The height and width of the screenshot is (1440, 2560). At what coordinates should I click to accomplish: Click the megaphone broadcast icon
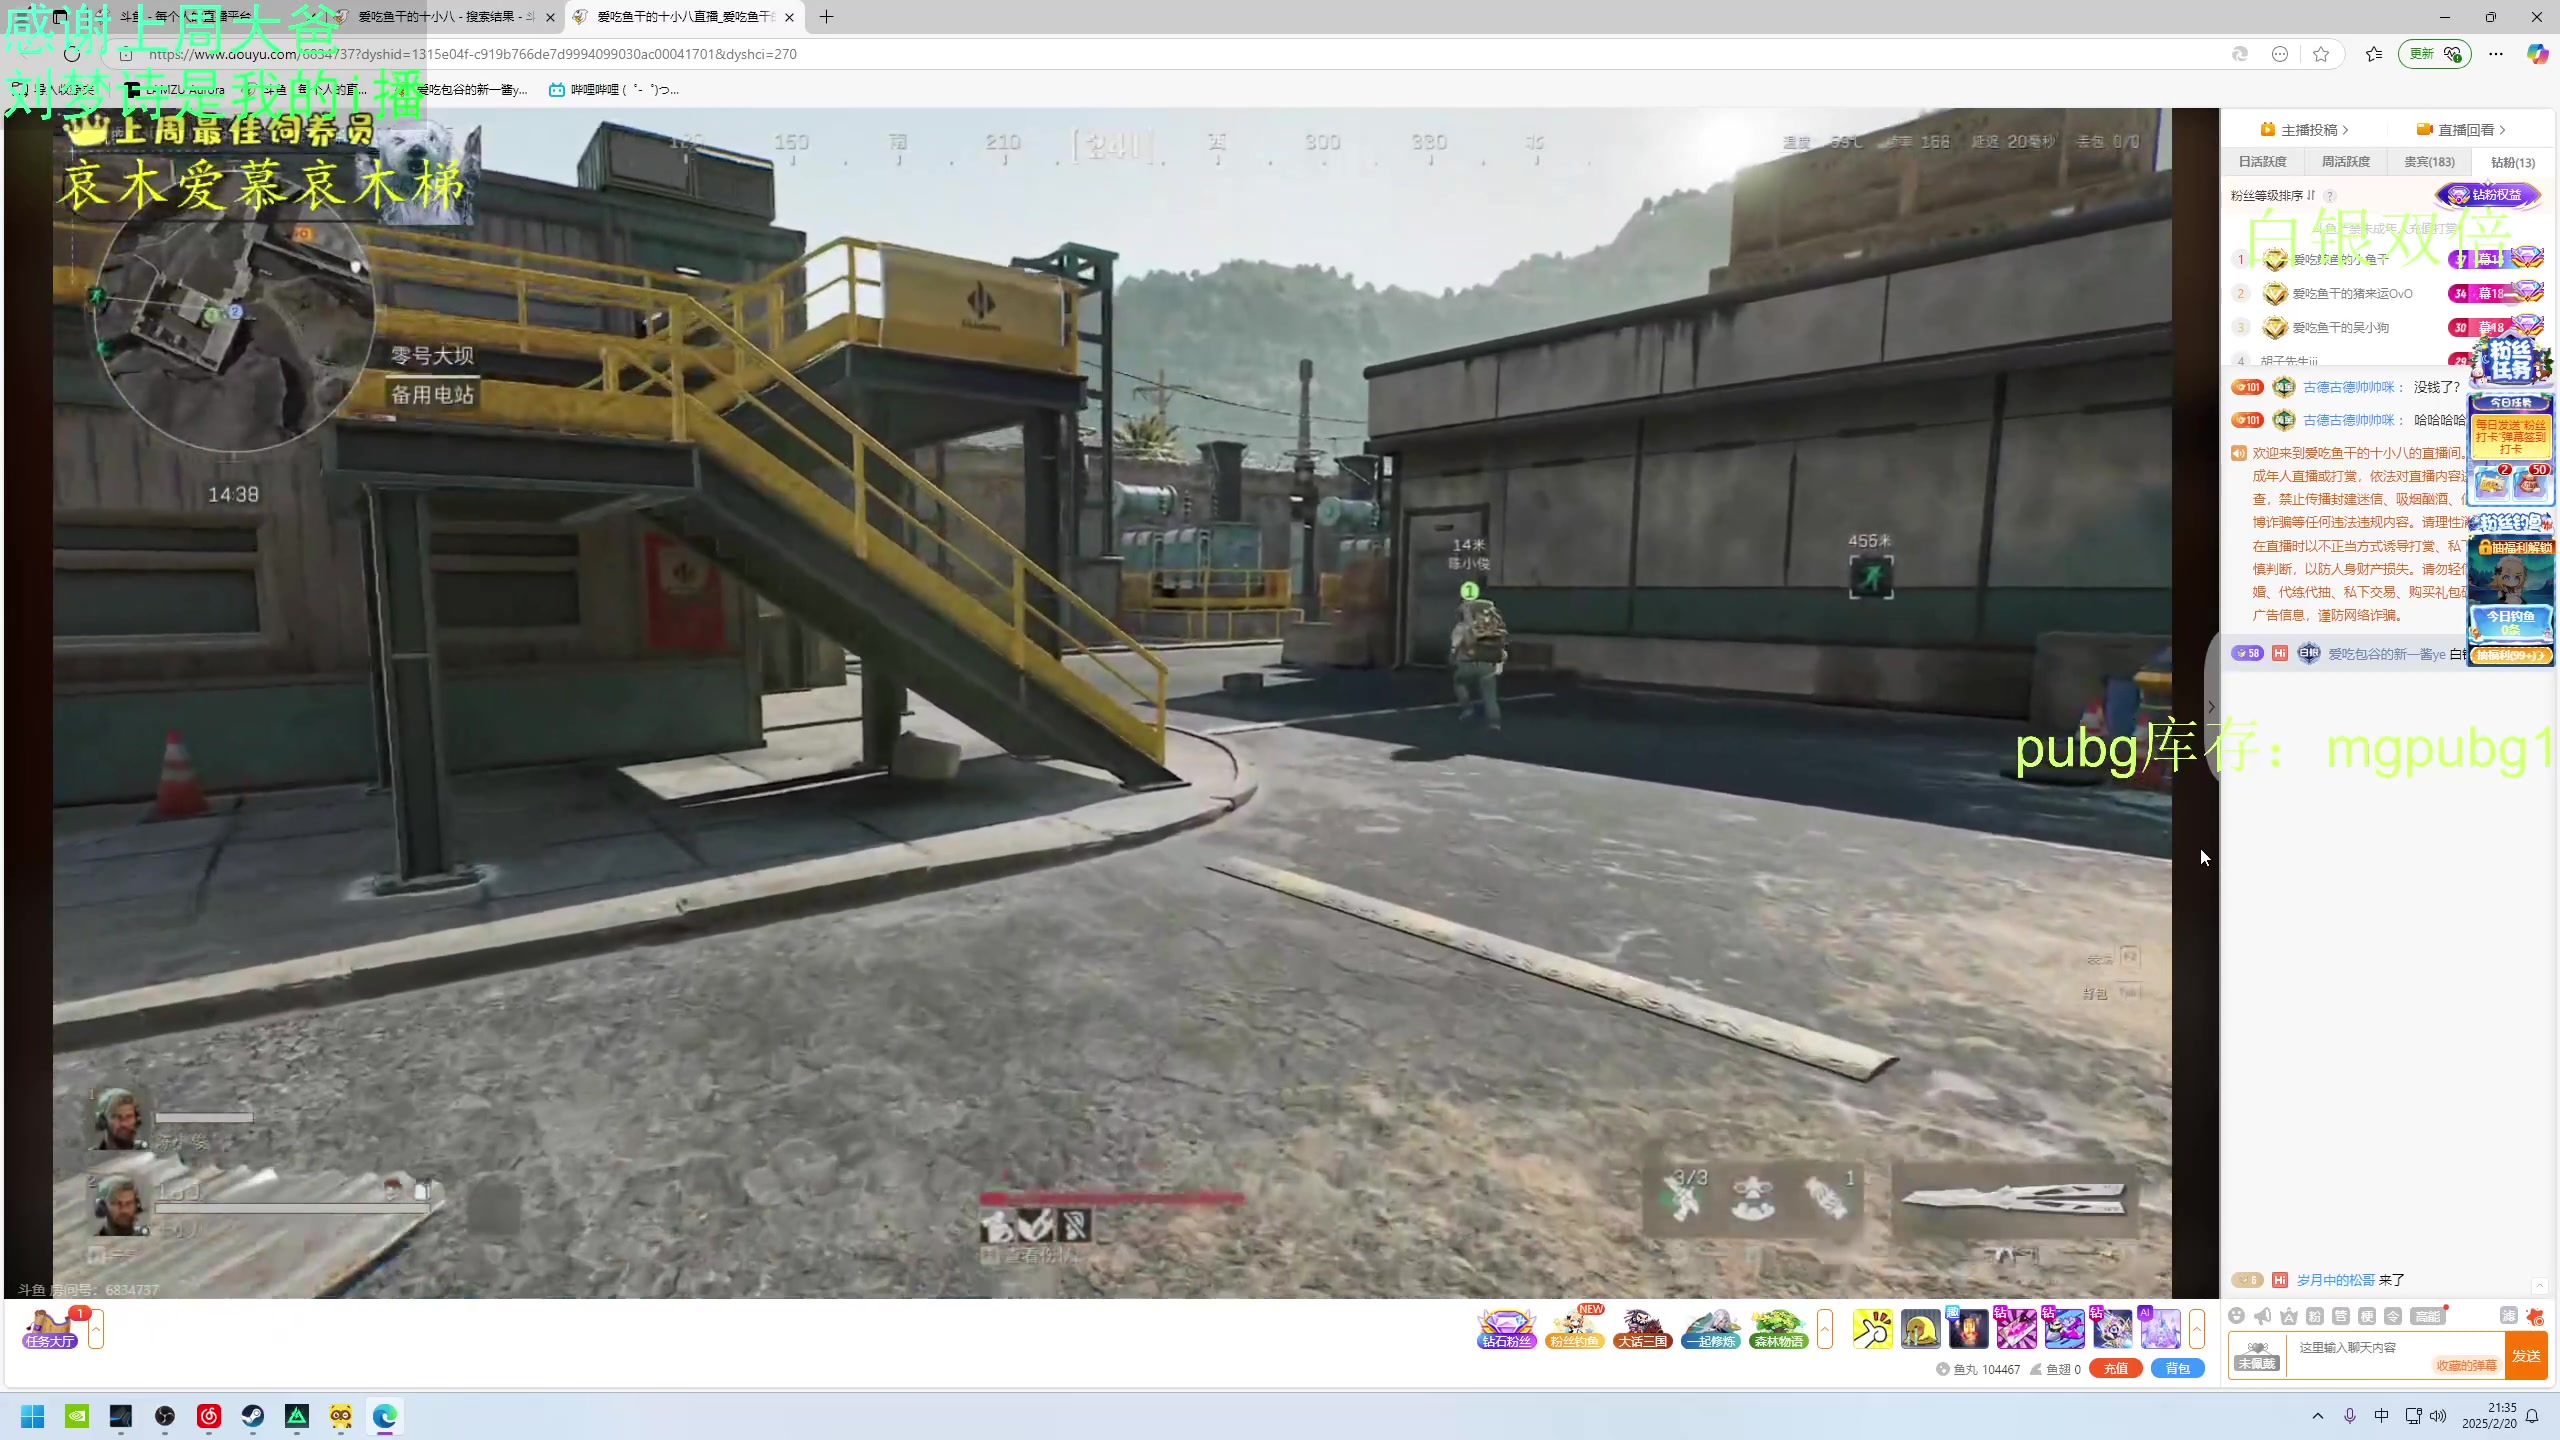tap(2263, 1316)
